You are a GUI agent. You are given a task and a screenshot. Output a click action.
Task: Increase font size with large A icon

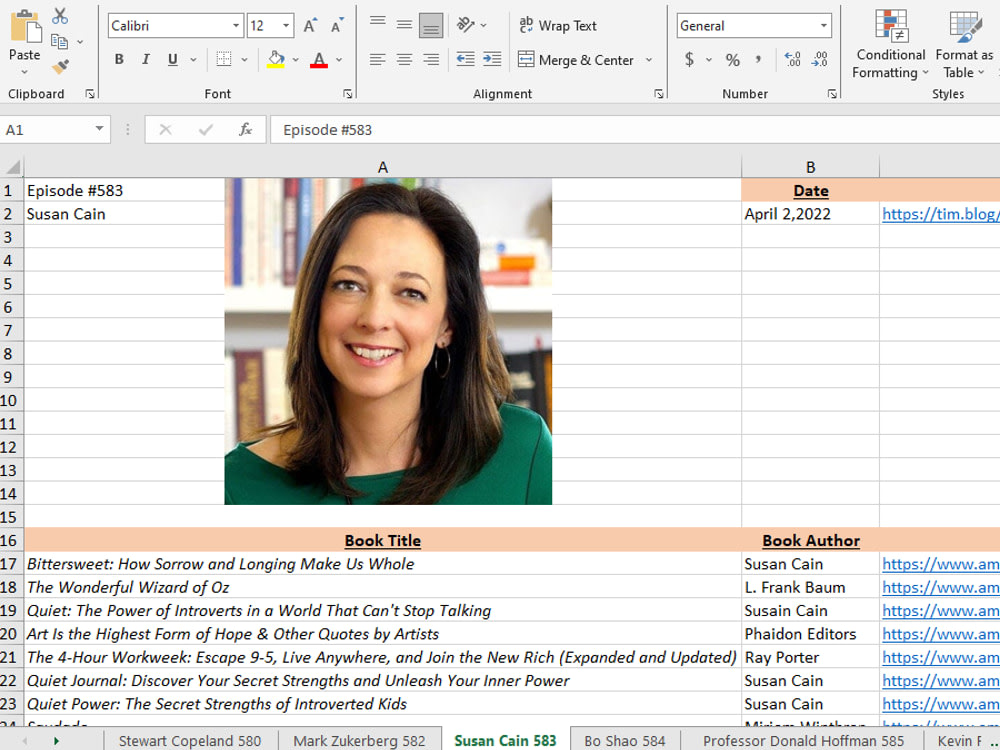coord(310,26)
